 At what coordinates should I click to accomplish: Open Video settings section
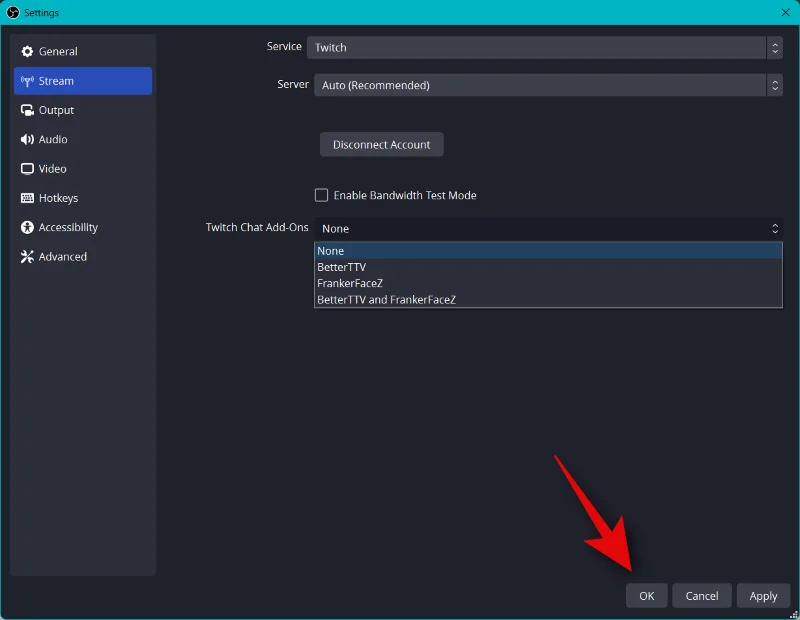coord(83,169)
